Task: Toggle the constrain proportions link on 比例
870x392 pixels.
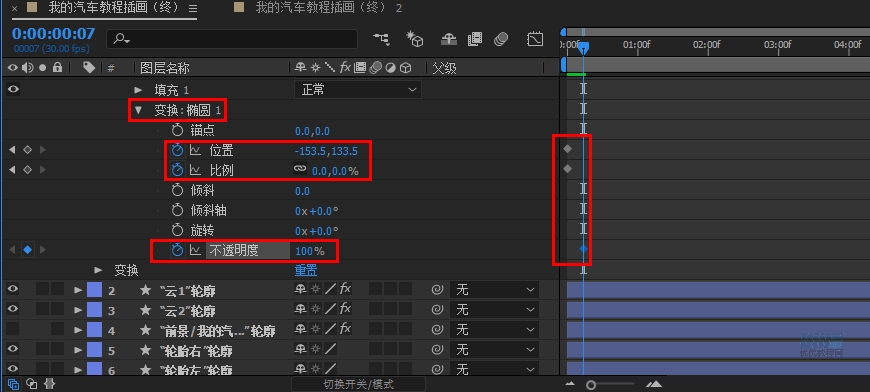Action: [300, 170]
